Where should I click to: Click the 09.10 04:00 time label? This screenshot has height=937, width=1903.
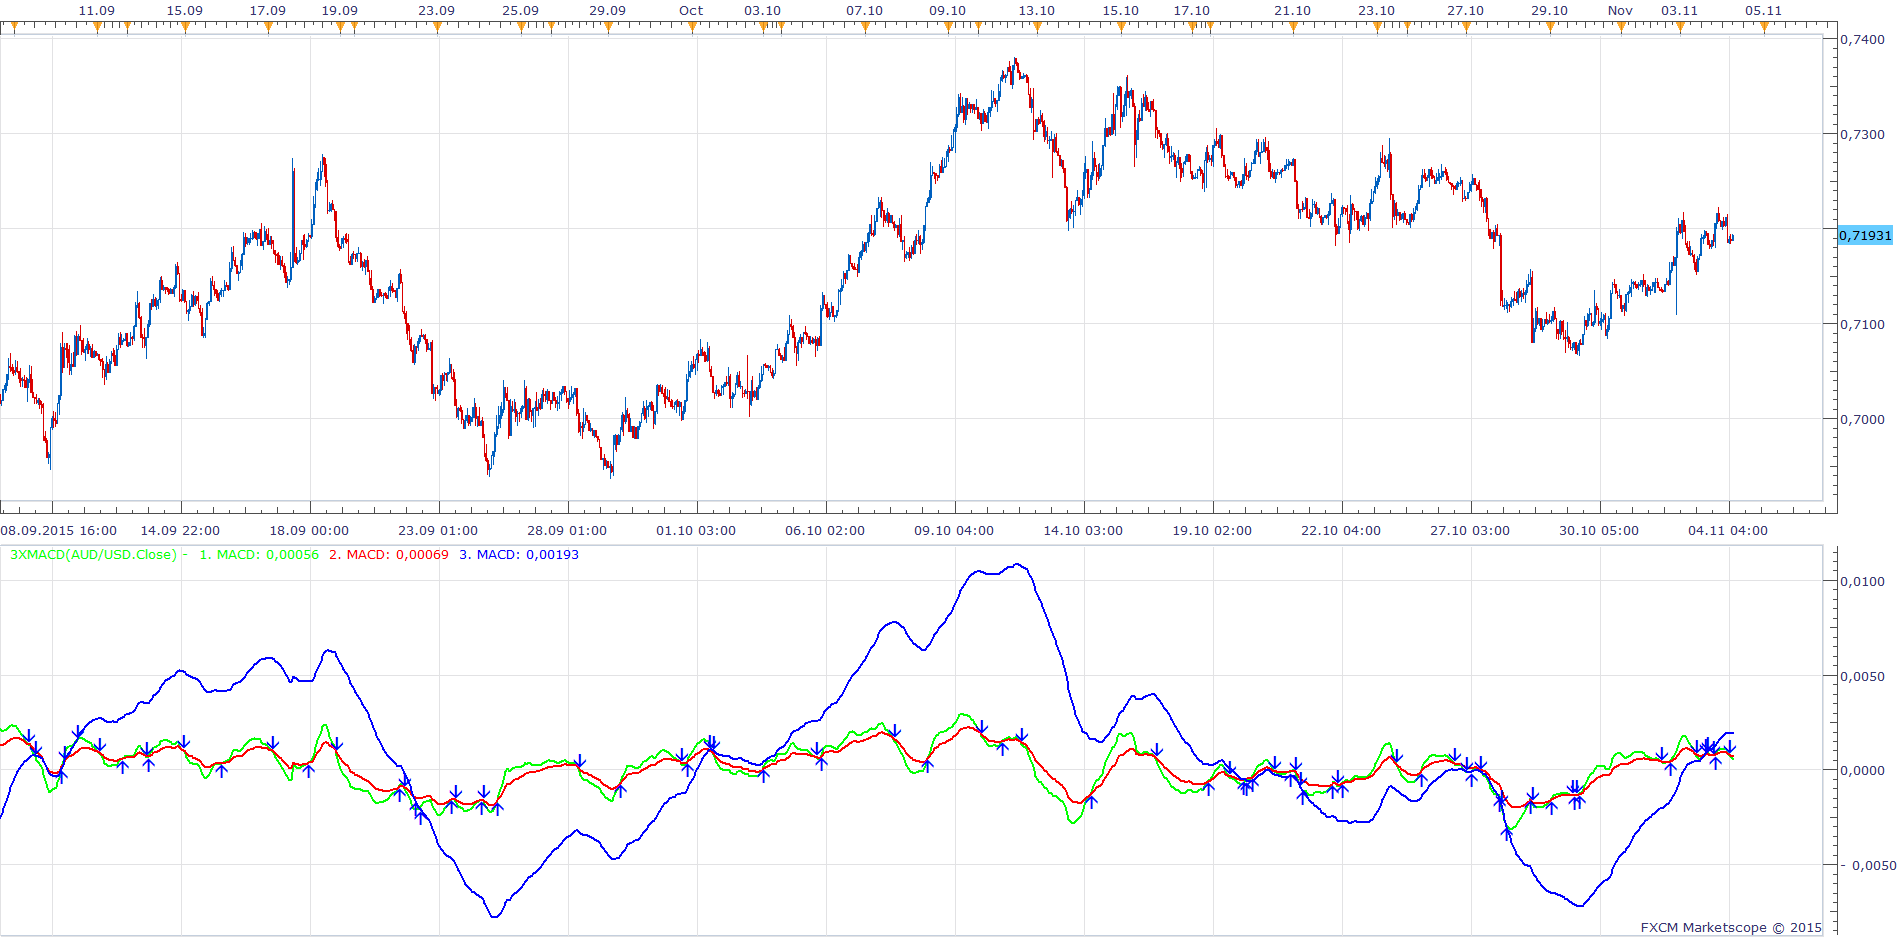click(954, 531)
